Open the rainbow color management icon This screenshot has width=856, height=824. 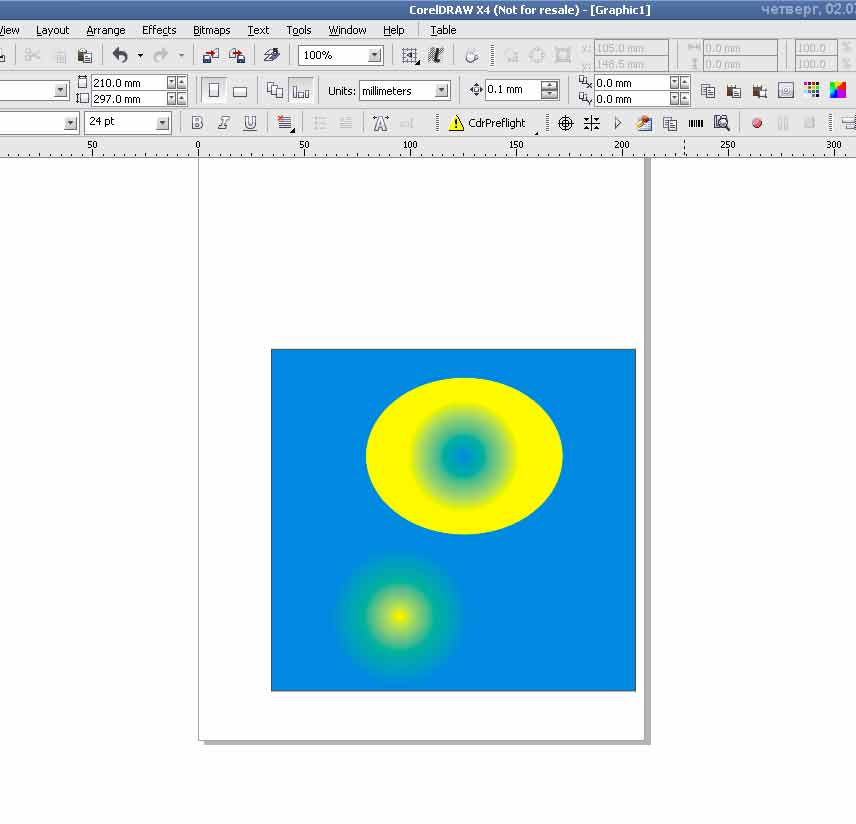(x=837, y=90)
